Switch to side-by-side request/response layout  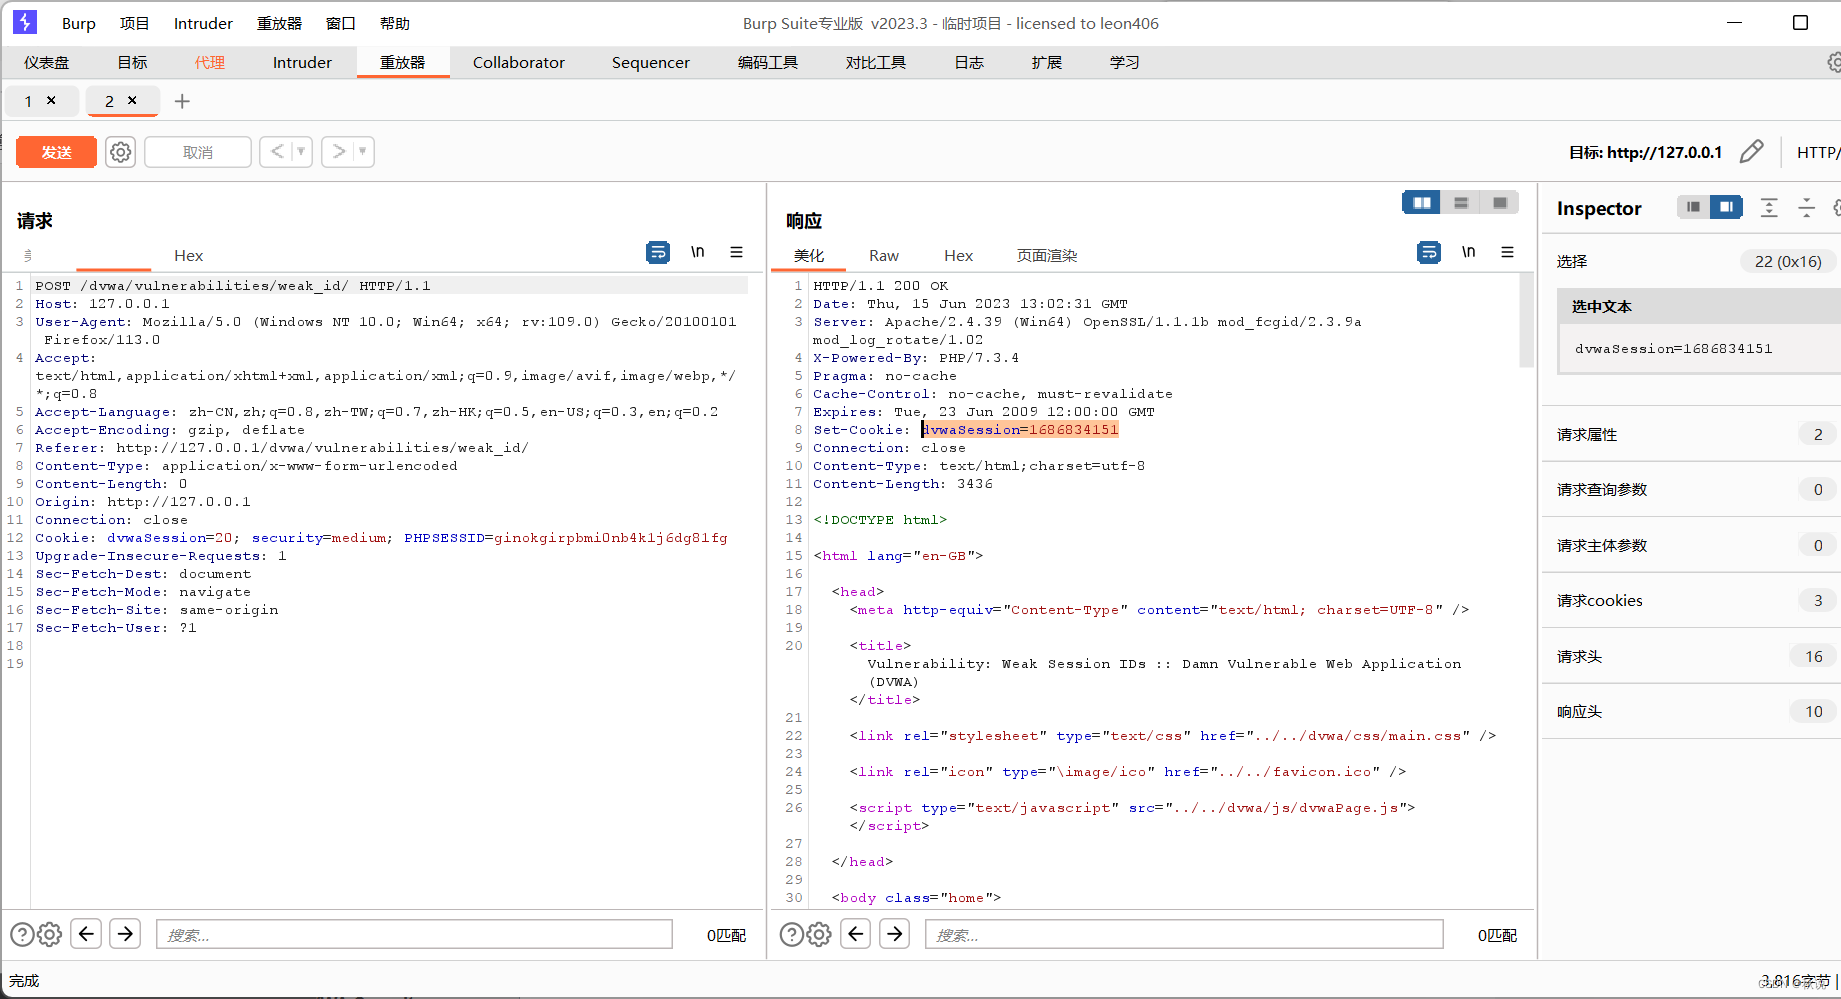click(x=1421, y=203)
